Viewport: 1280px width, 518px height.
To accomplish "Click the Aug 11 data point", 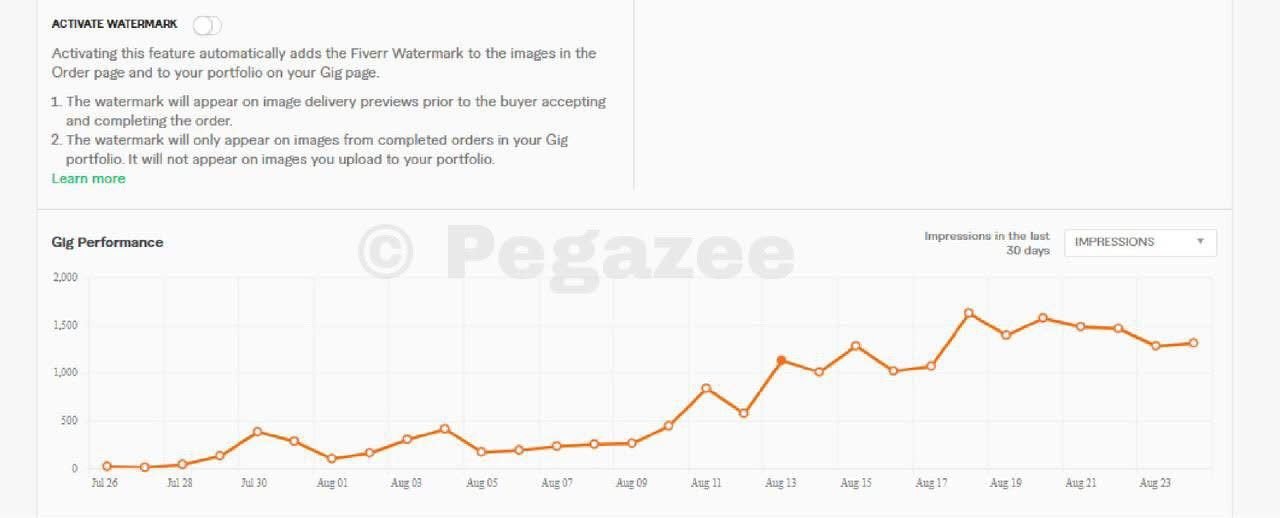I will click(x=706, y=388).
